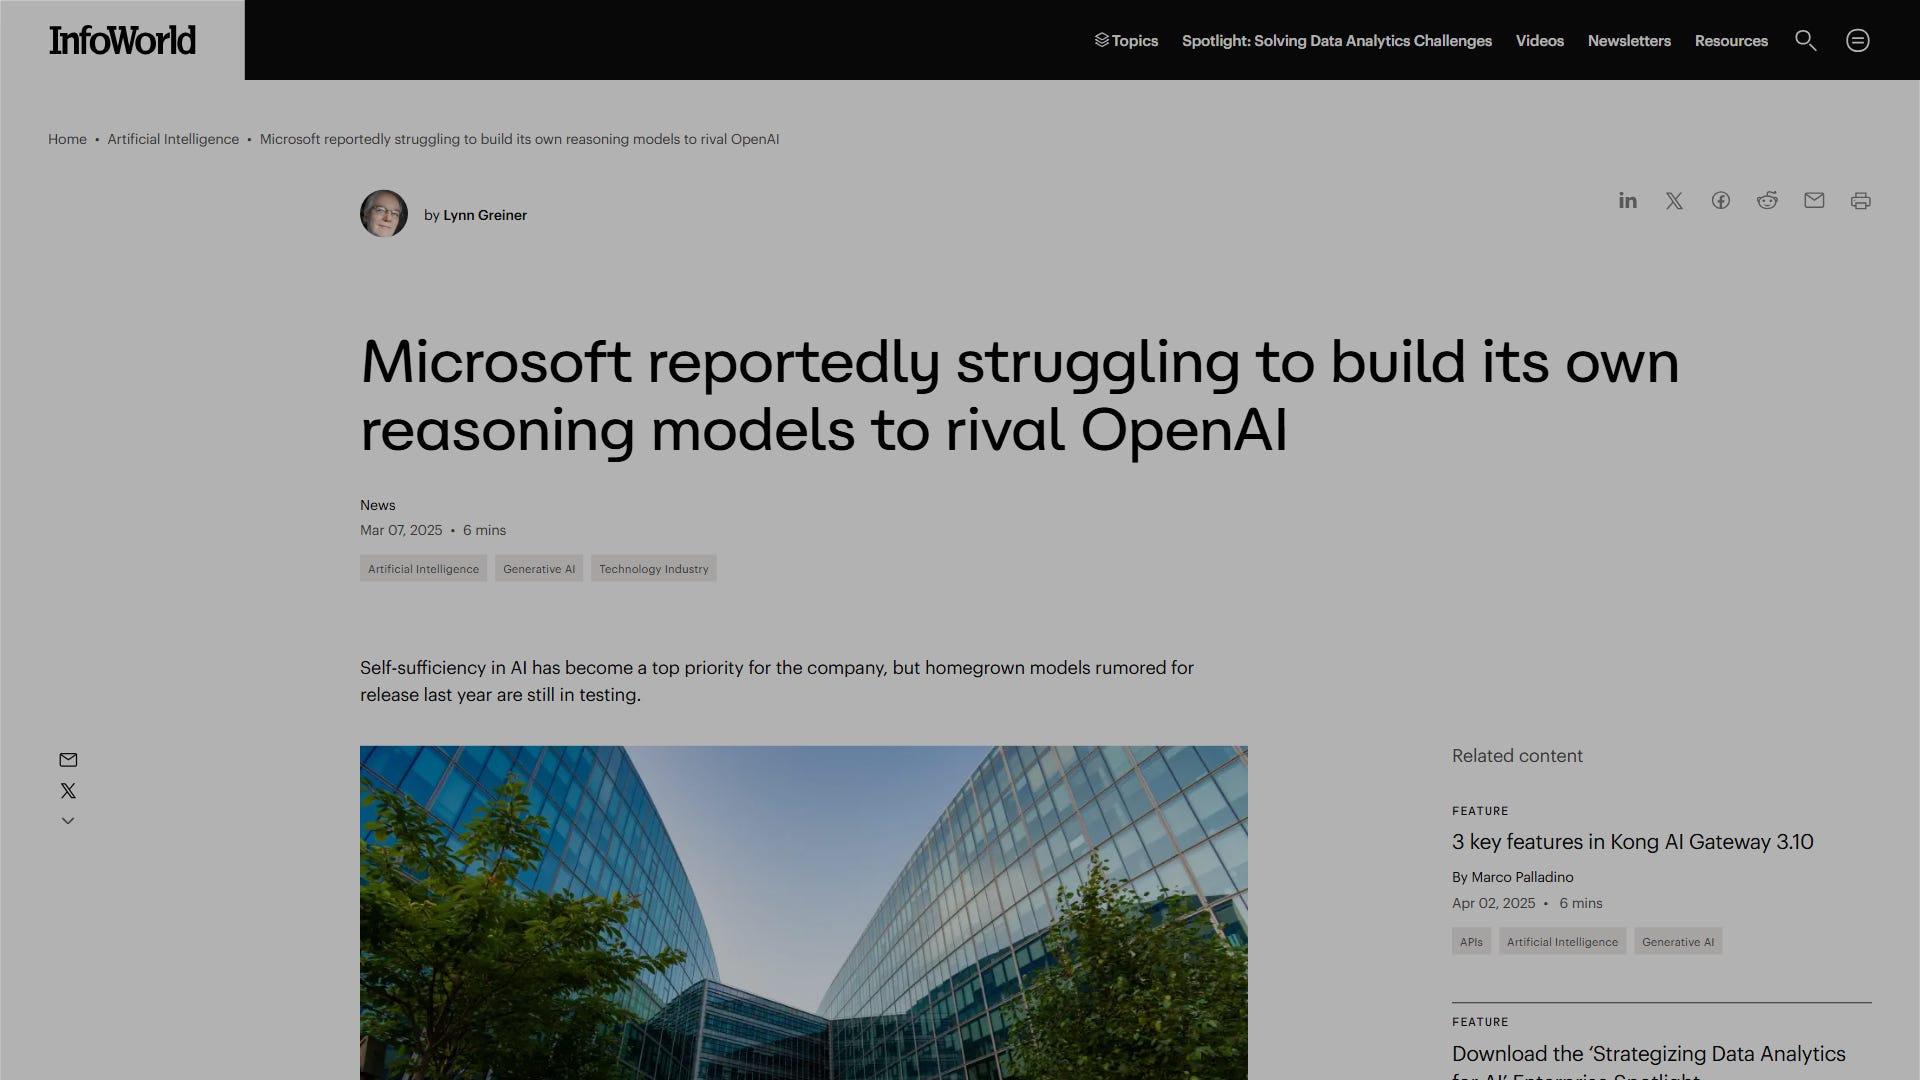Open 'Strategizing Data Analytics' download feature
This screenshot has width=1920, height=1080.
point(1649,1062)
